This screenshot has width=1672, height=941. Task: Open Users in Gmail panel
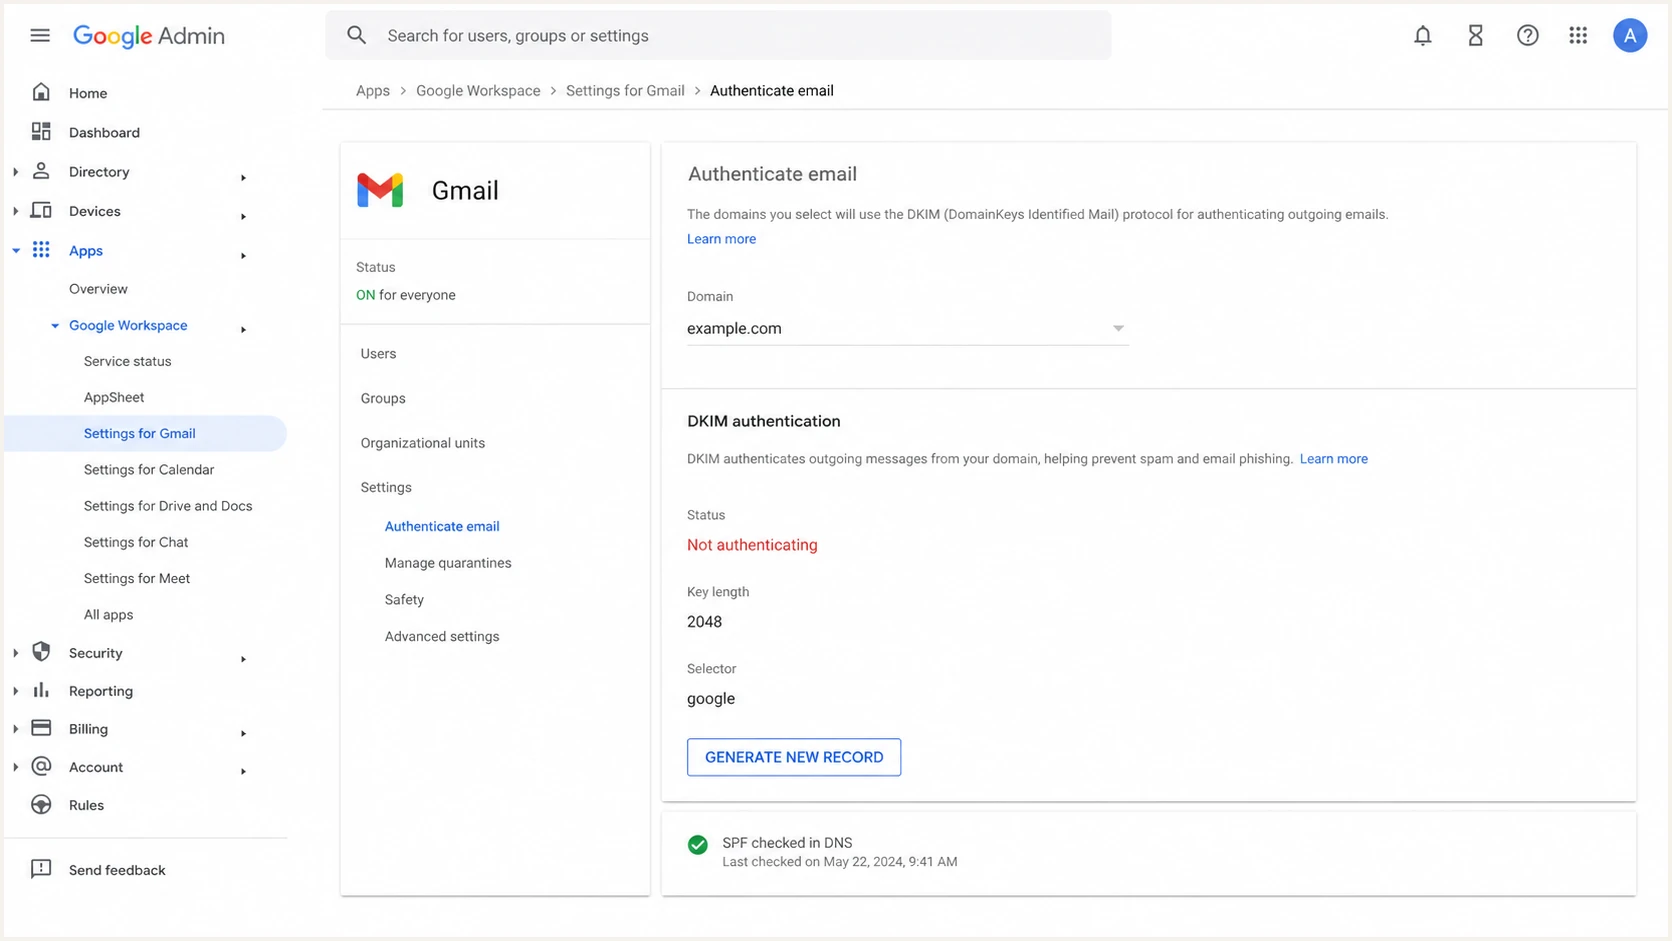click(378, 354)
